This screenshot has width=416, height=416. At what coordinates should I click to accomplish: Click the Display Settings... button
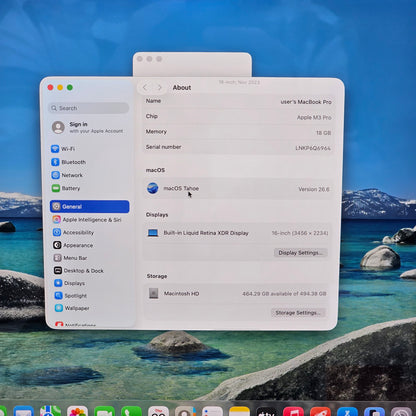coord(301,253)
